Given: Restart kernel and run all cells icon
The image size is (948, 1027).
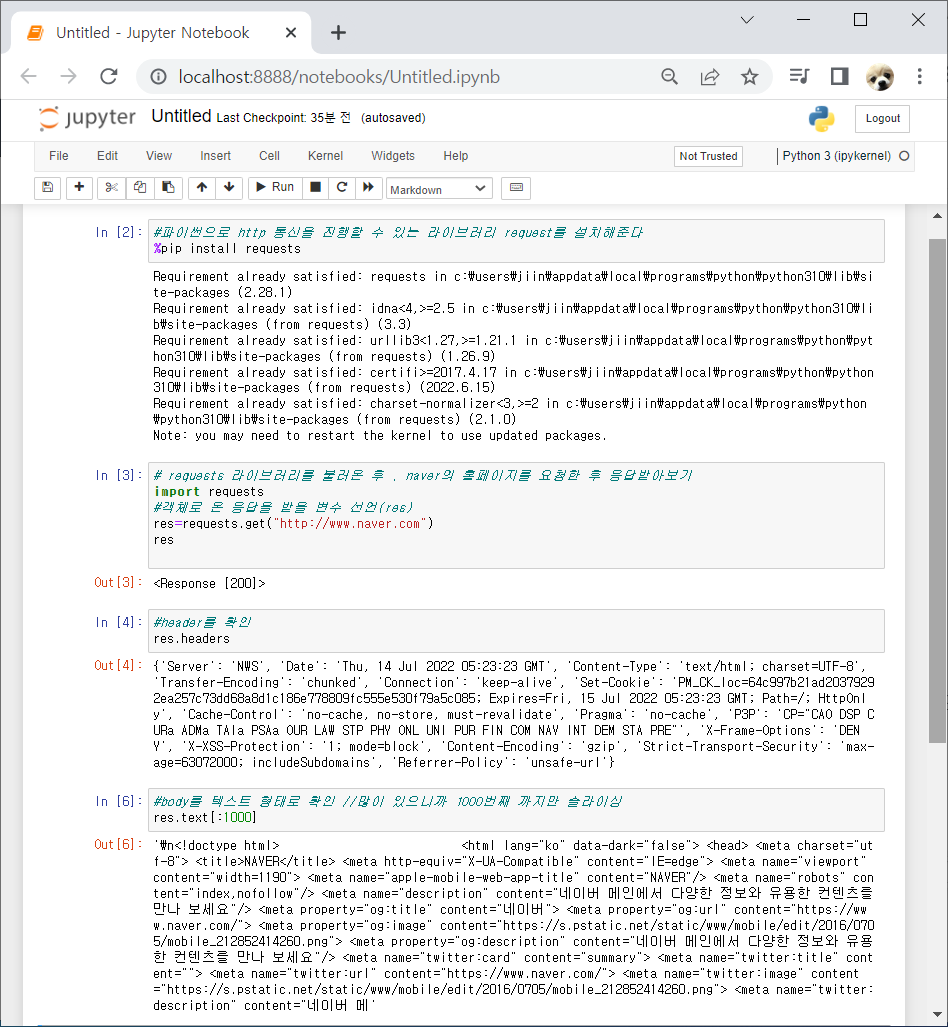Looking at the screenshot, I should [368, 188].
